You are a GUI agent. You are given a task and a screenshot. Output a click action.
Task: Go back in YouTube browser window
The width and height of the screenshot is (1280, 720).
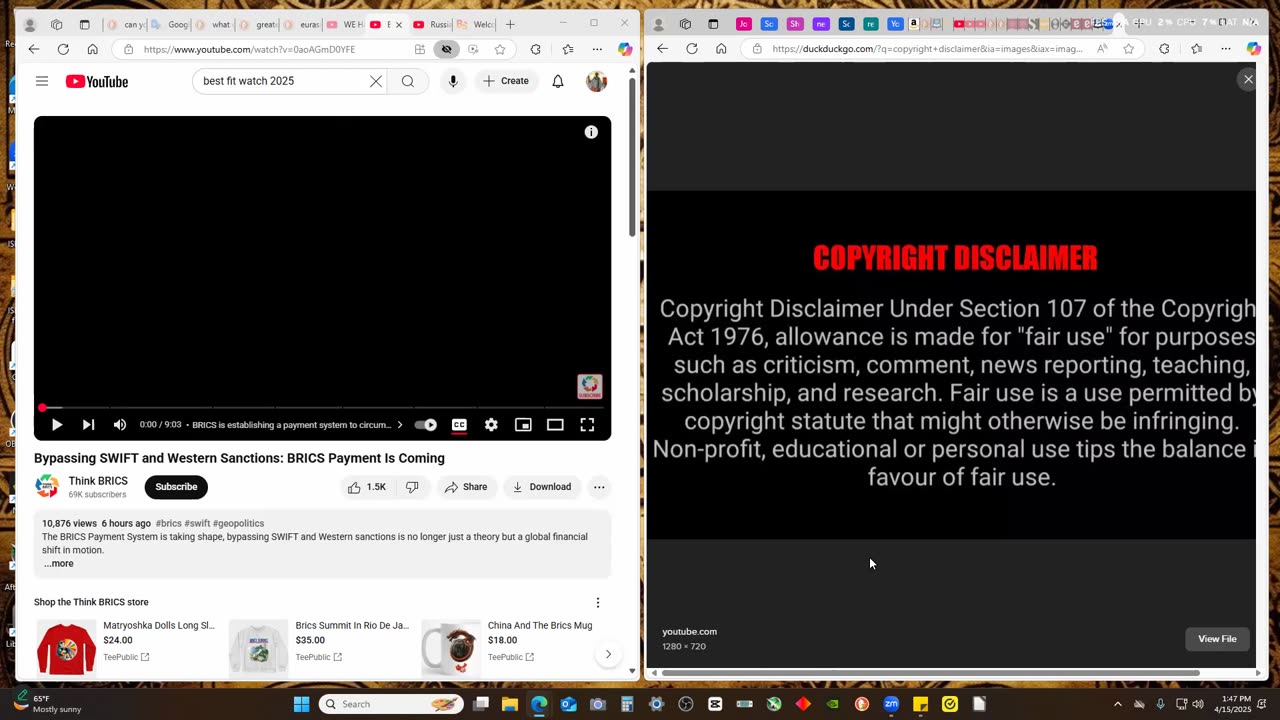34,49
